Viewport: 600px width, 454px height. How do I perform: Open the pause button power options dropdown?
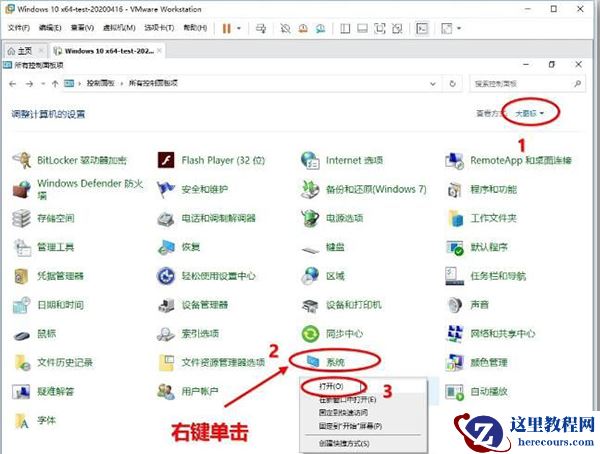coord(239,28)
